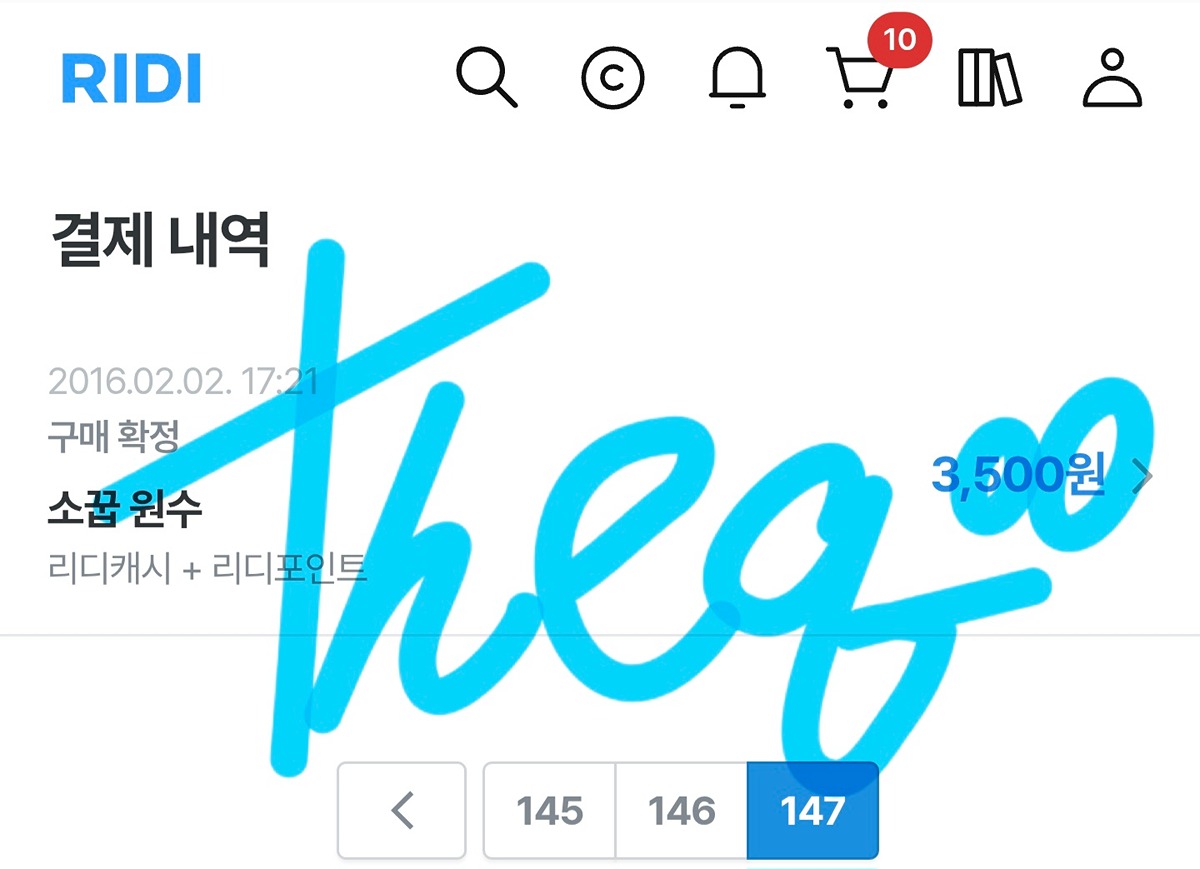1200x869 pixels.
Task: Click the 3,500원 price amount
Action: coord(1018,476)
